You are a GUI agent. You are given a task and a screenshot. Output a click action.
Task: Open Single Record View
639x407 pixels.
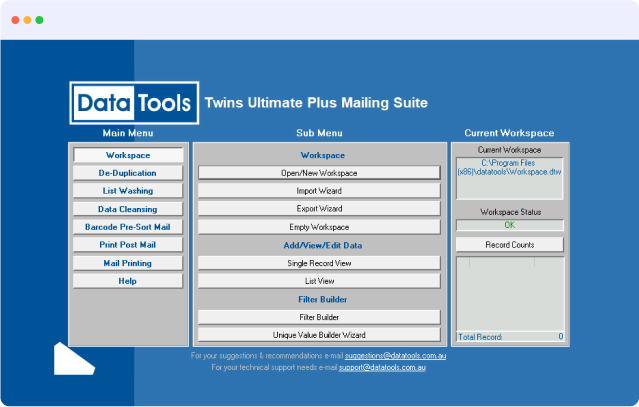(319, 263)
